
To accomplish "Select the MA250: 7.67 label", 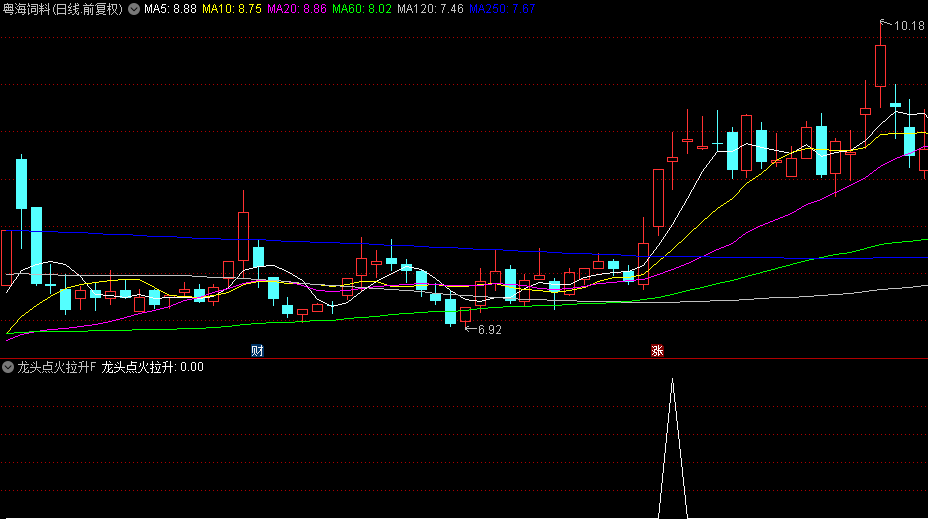I will coord(502,9).
